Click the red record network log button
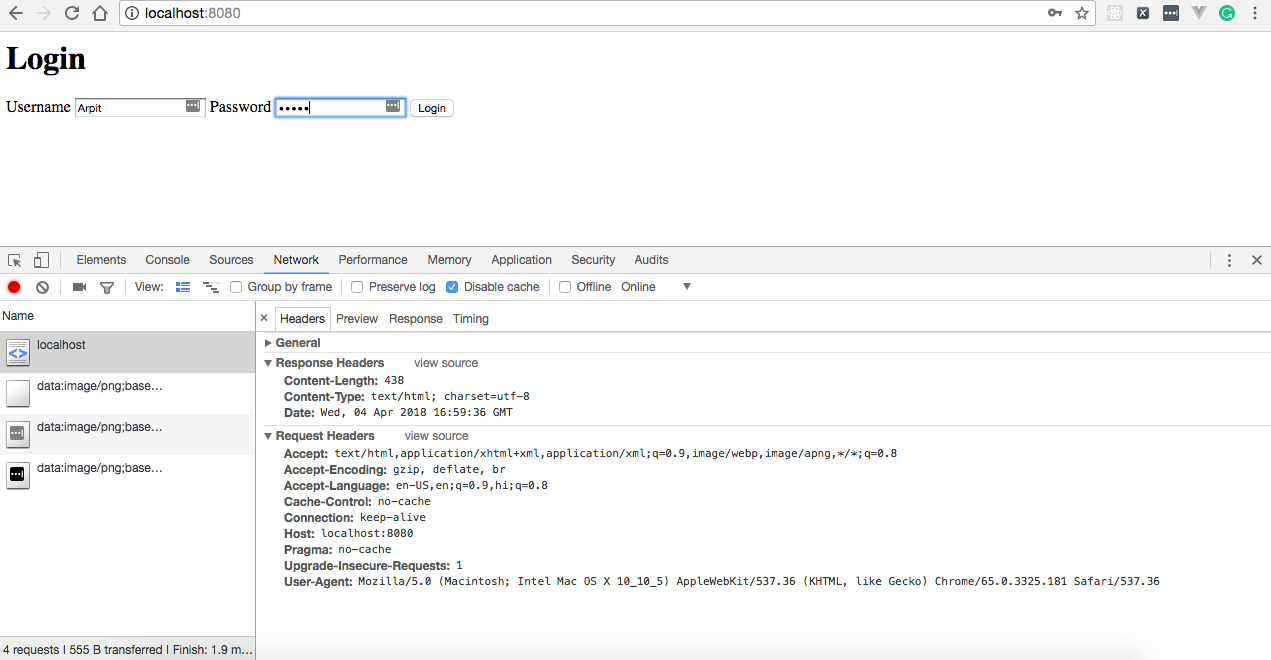The image size is (1271, 660). 14,287
